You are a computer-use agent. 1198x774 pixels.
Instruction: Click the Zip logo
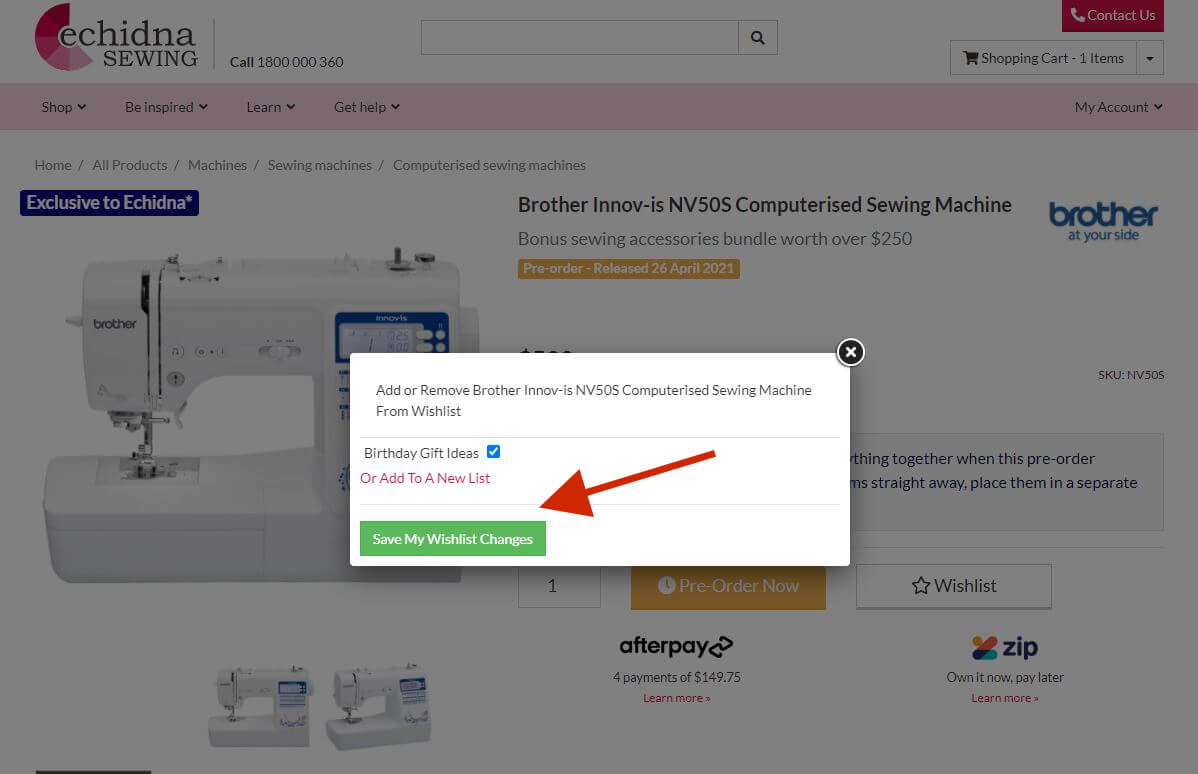click(x=1005, y=648)
